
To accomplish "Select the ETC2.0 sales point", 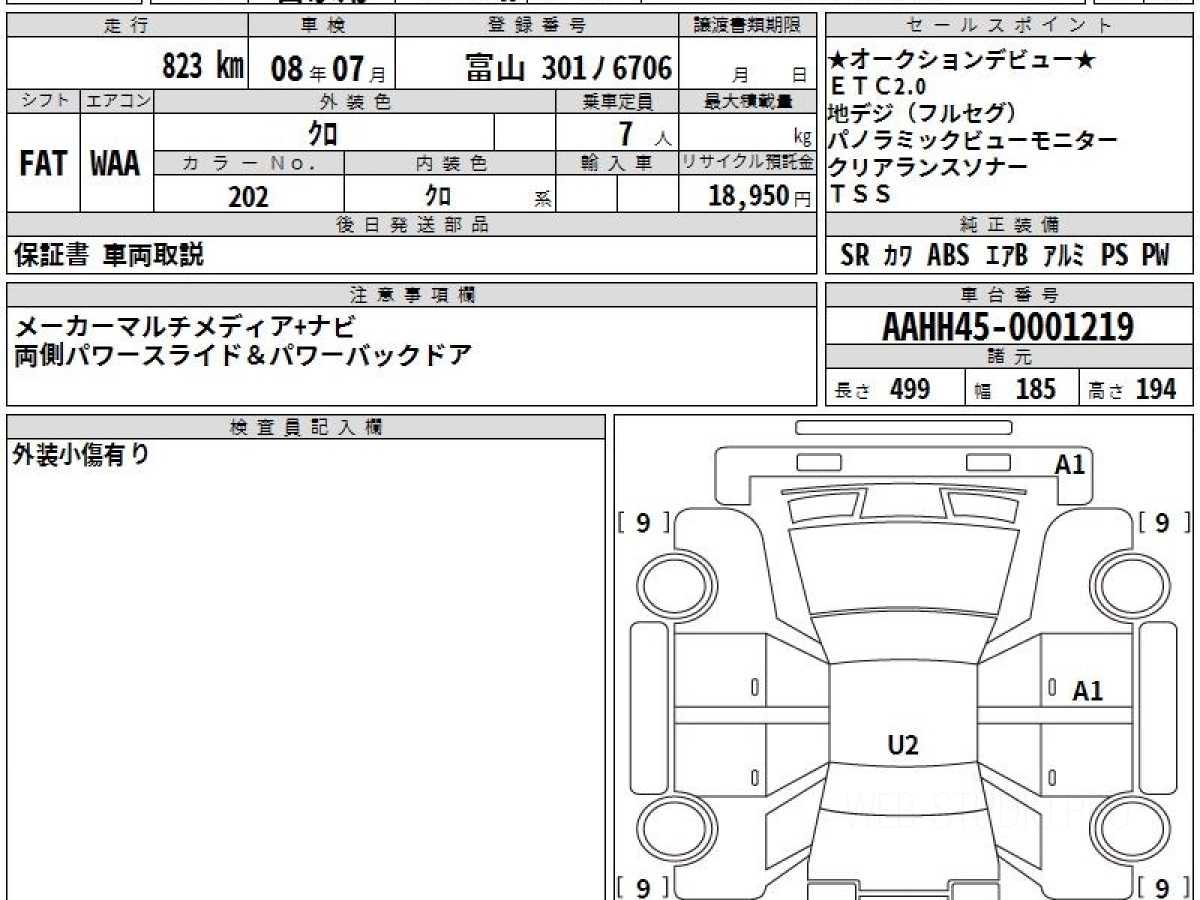I will (x=878, y=87).
